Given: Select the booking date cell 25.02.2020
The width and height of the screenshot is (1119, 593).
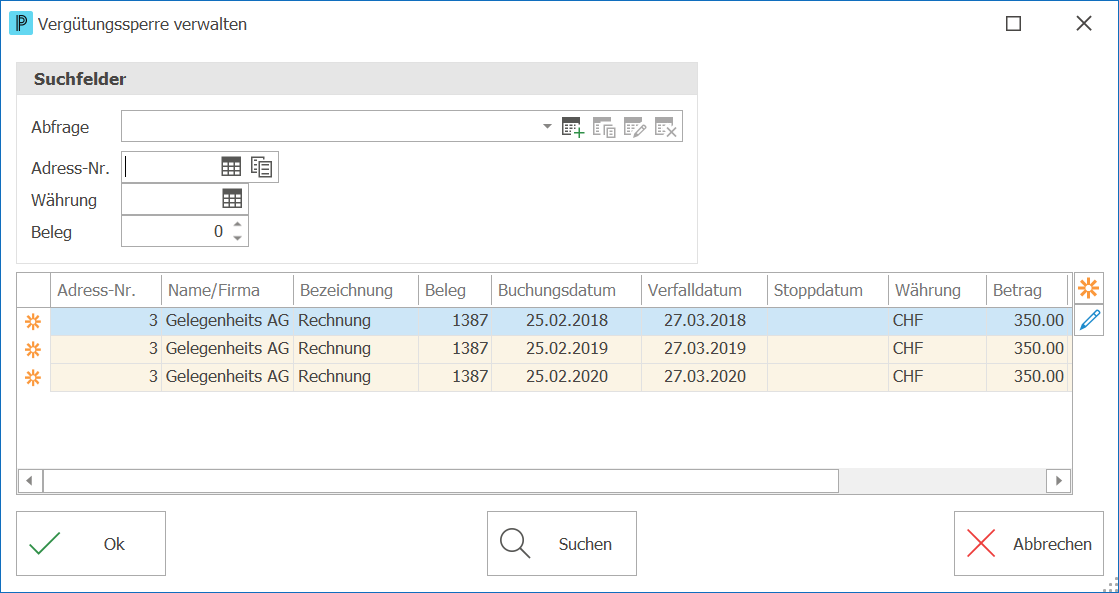Looking at the screenshot, I should point(567,377).
